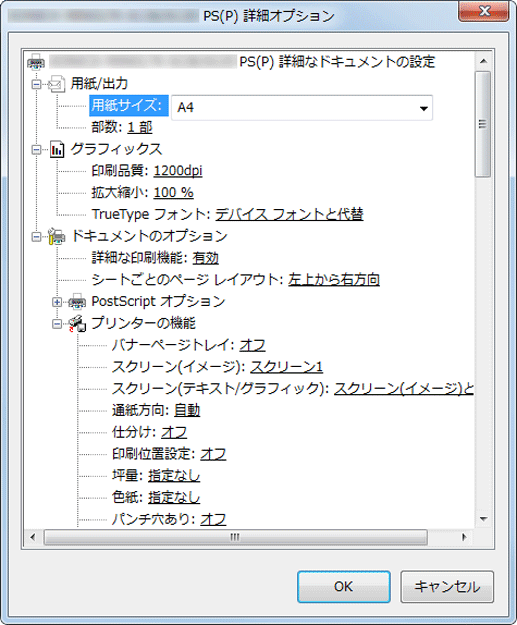Viewport: 517px width, 625px height.
Task: Click 詳細な印刷機能 value 有効
Action: click(x=206, y=258)
